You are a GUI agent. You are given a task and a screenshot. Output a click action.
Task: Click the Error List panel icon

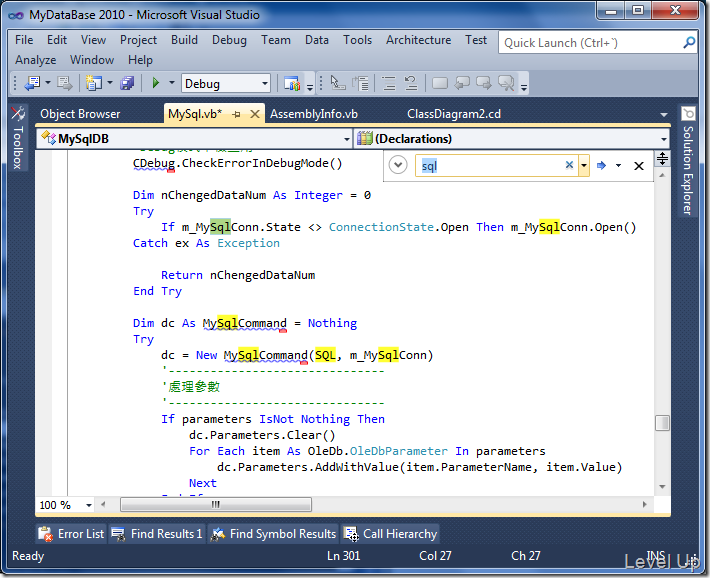(45, 534)
